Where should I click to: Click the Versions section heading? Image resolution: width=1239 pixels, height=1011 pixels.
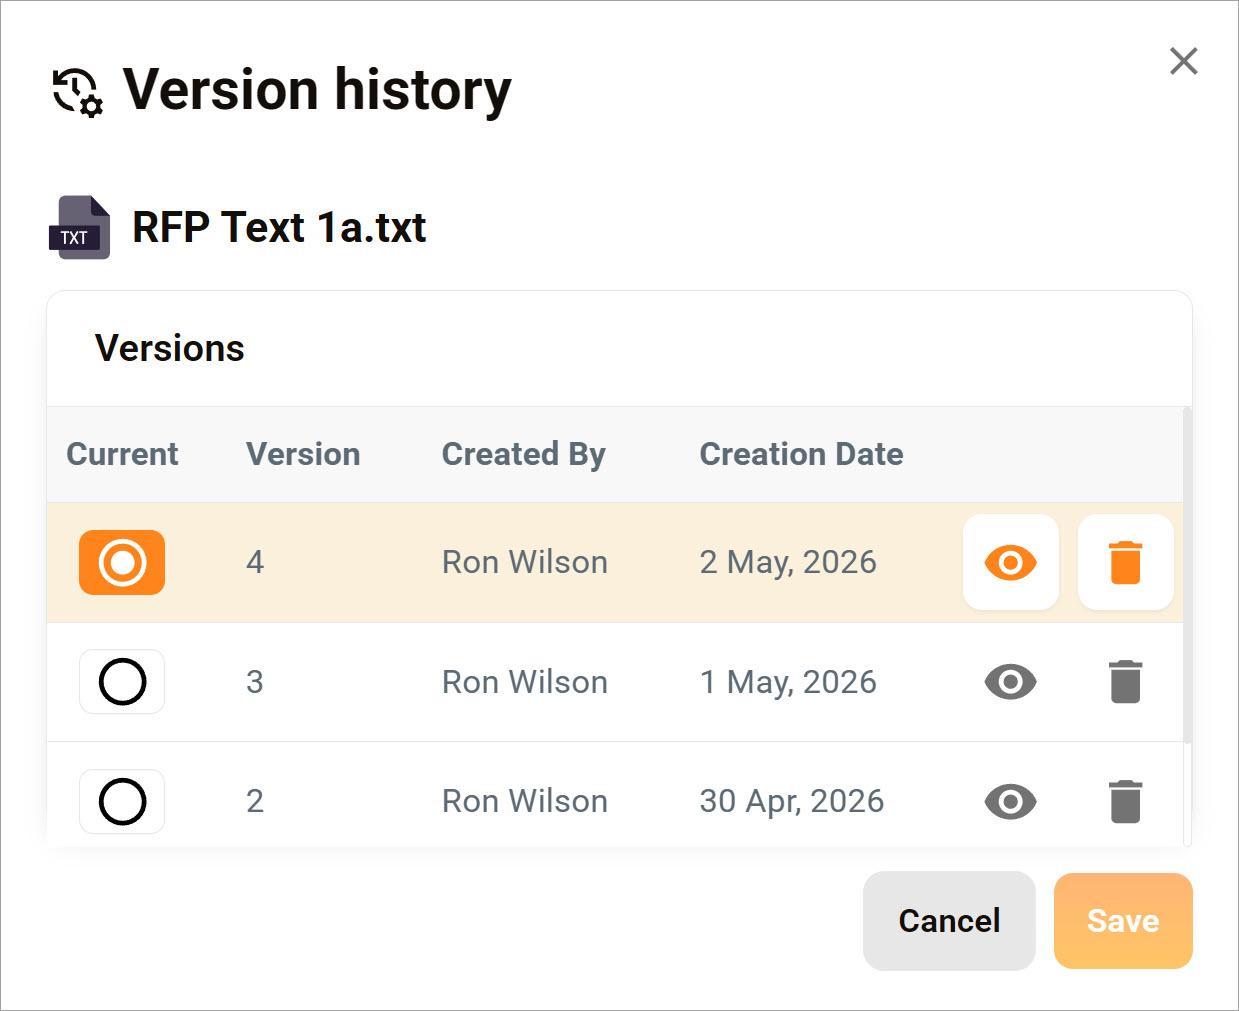170,348
